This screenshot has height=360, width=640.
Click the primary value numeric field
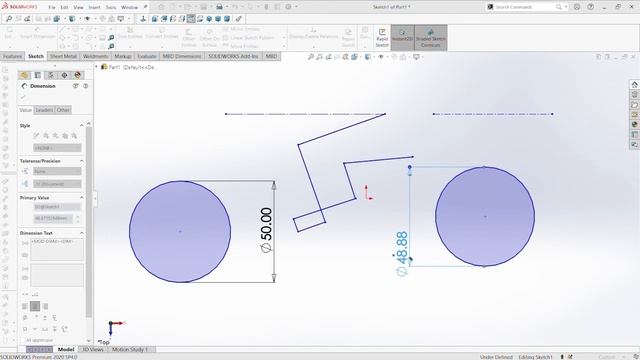[x=53, y=218]
